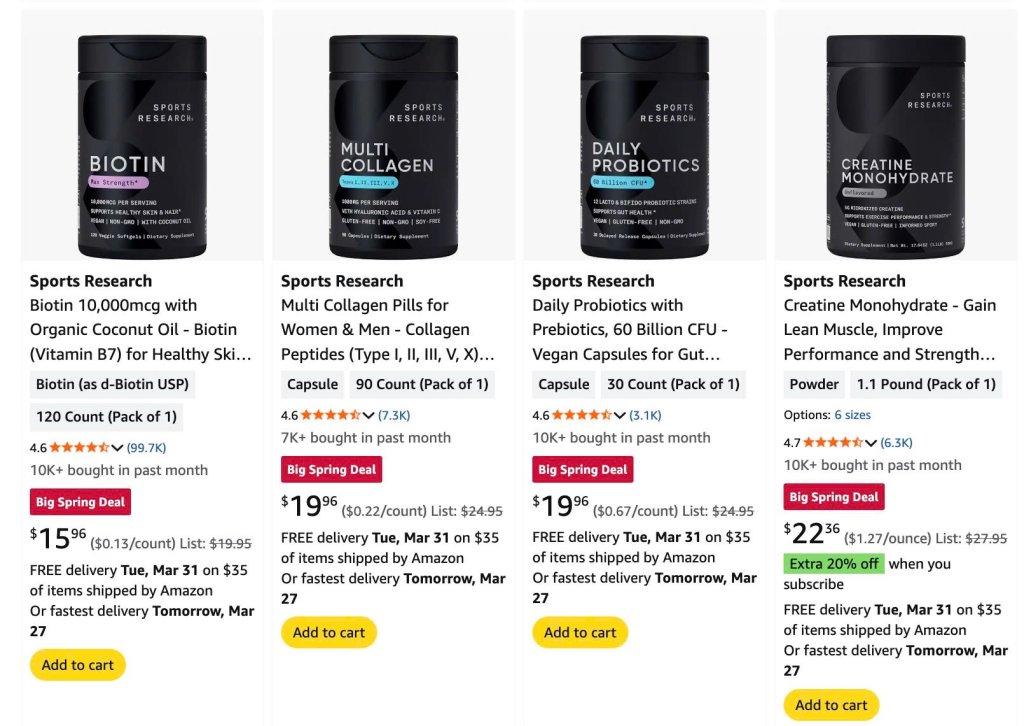Expand the rating chevron for Creatine Monohydrate

(871, 443)
